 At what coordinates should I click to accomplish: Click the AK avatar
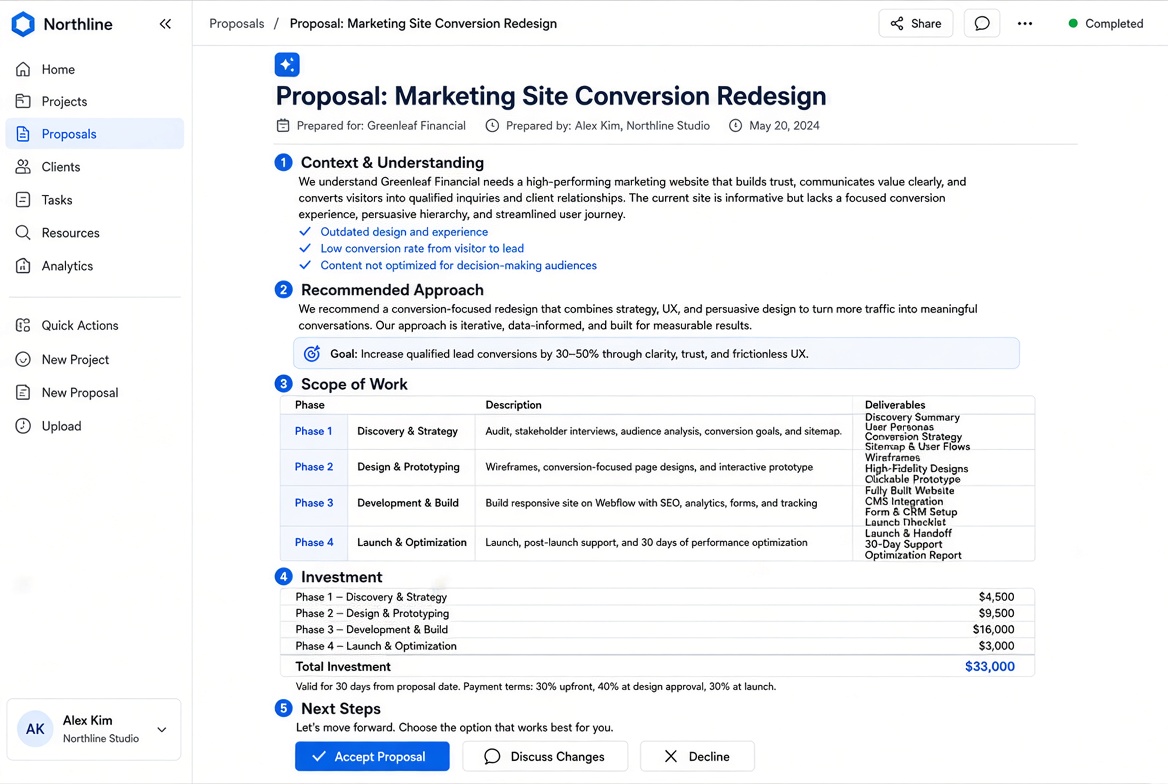click(x=35, y=729)
